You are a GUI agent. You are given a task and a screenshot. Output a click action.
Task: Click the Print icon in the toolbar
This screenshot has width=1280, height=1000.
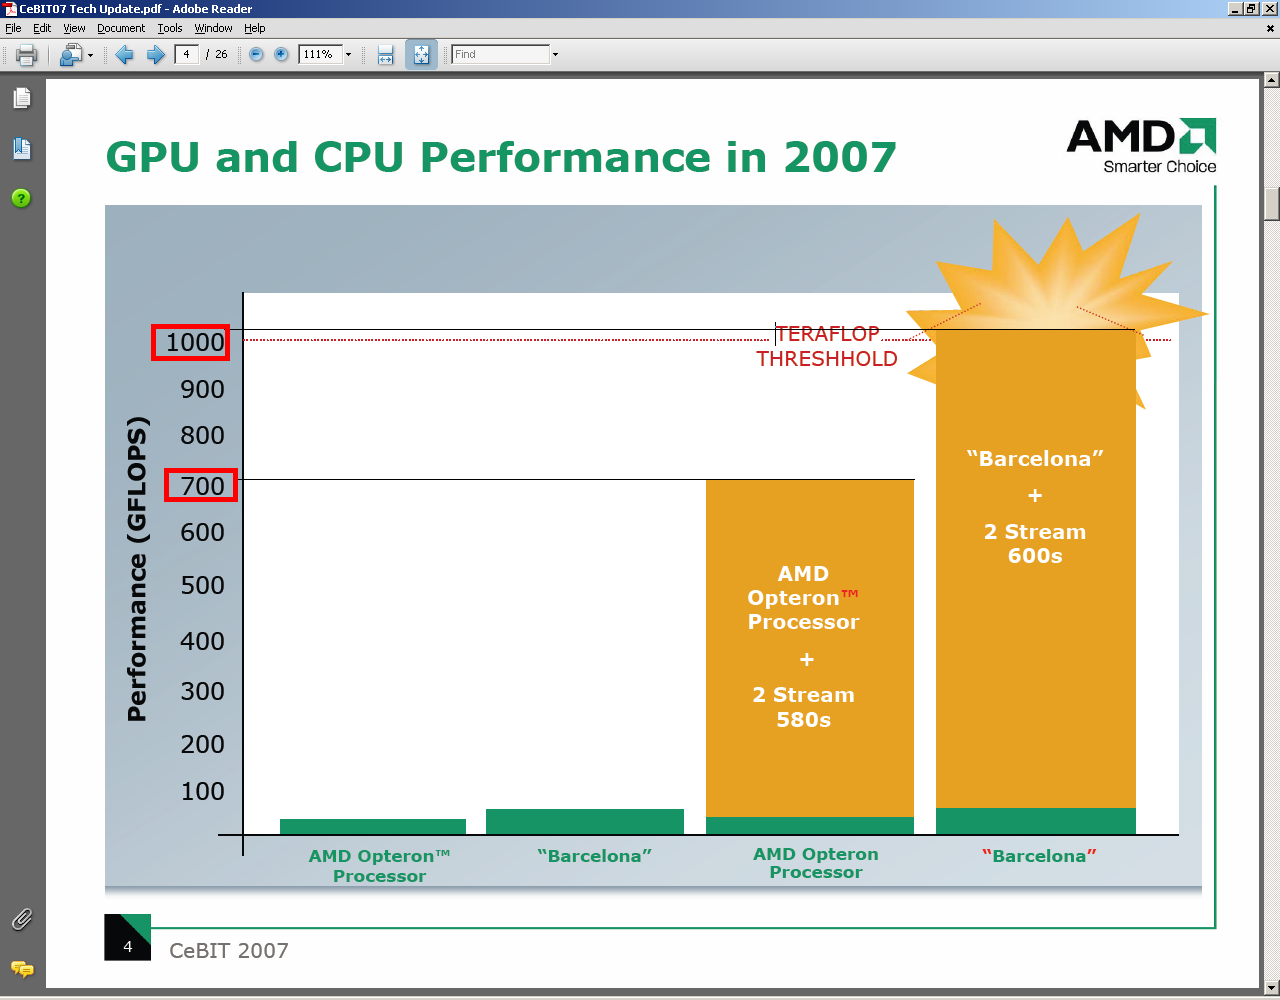[x=27, y=55]
